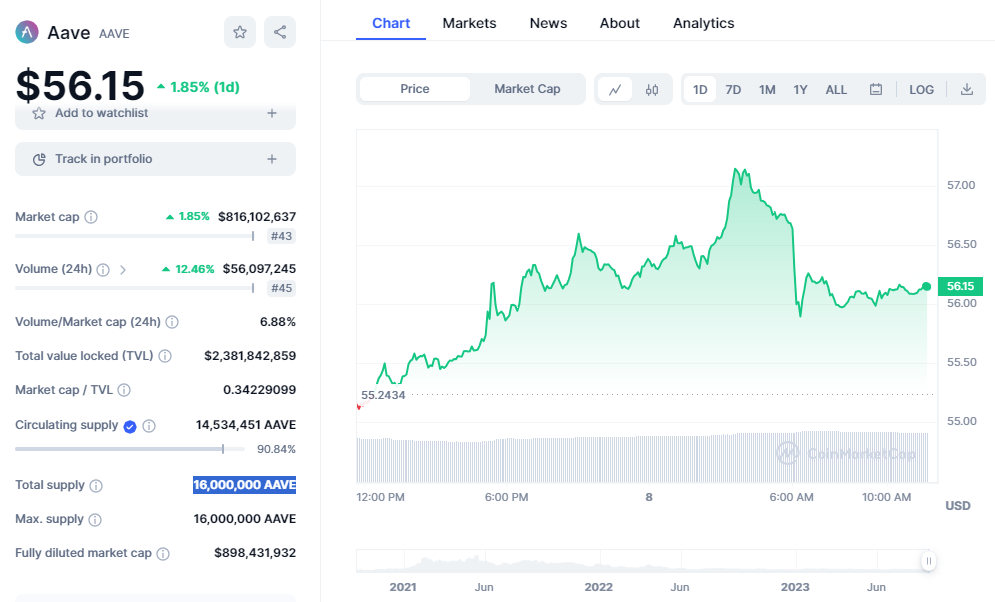The image size is (995, 602).
Task: Click the star icon in Add to watchlist
Action: point(39,113)
